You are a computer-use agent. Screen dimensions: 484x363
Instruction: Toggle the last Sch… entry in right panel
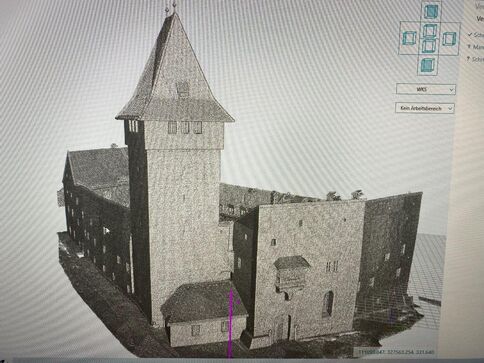(x=476, y=59)
